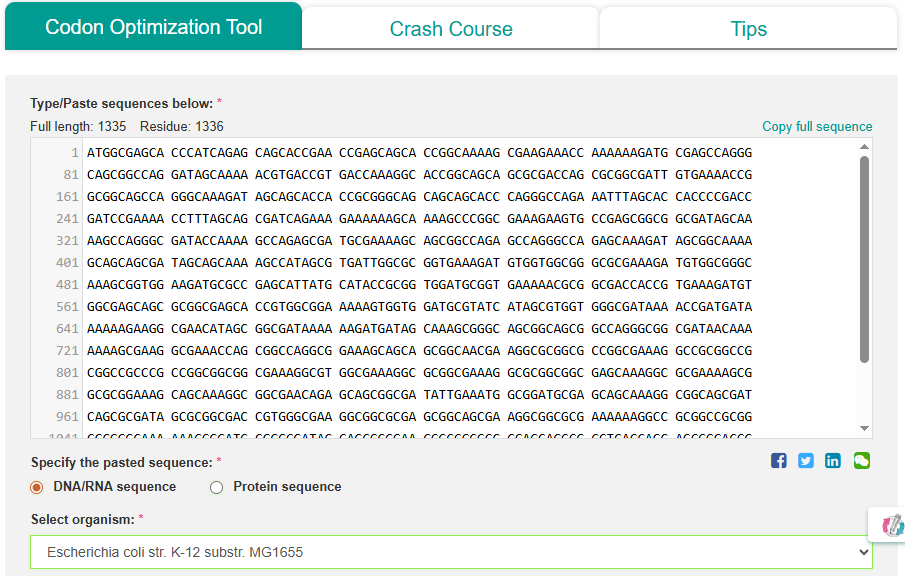Click inside sequence row numbered 481
This screenshot has height=576, width=905.
400,285
